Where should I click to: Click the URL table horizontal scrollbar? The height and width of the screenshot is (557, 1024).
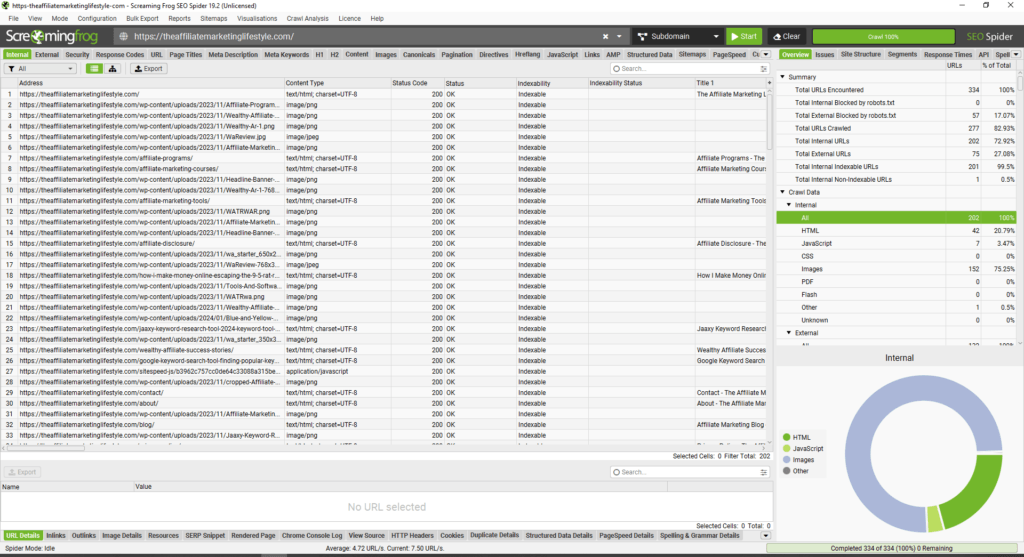(x=44, y=448)
